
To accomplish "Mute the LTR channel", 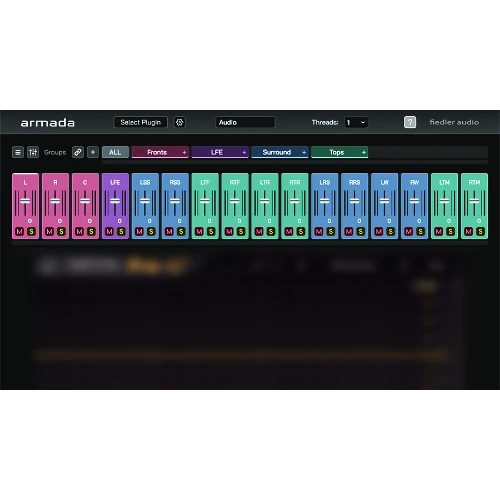I will pyautogui.click(x=259, y=231).
